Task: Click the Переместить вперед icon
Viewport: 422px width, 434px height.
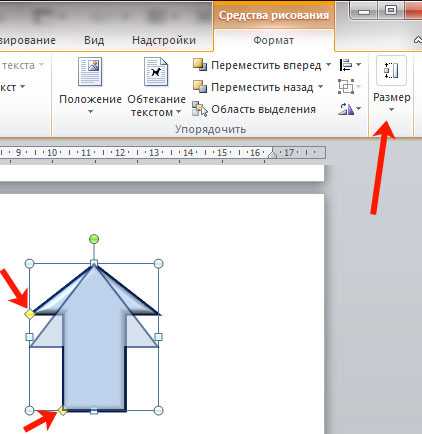Action: coord(200,65)
